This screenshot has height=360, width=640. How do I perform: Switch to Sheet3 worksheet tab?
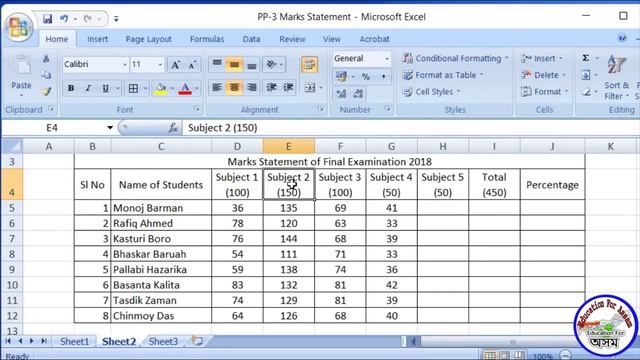(163, 341)
